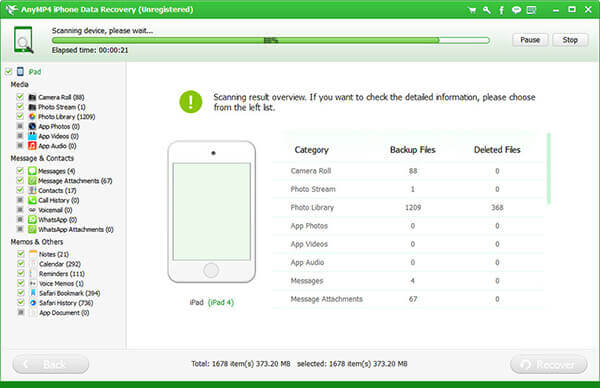Open Calendar (292) in the list
Viewport: 600px width, 388px height.
(60, 264)
